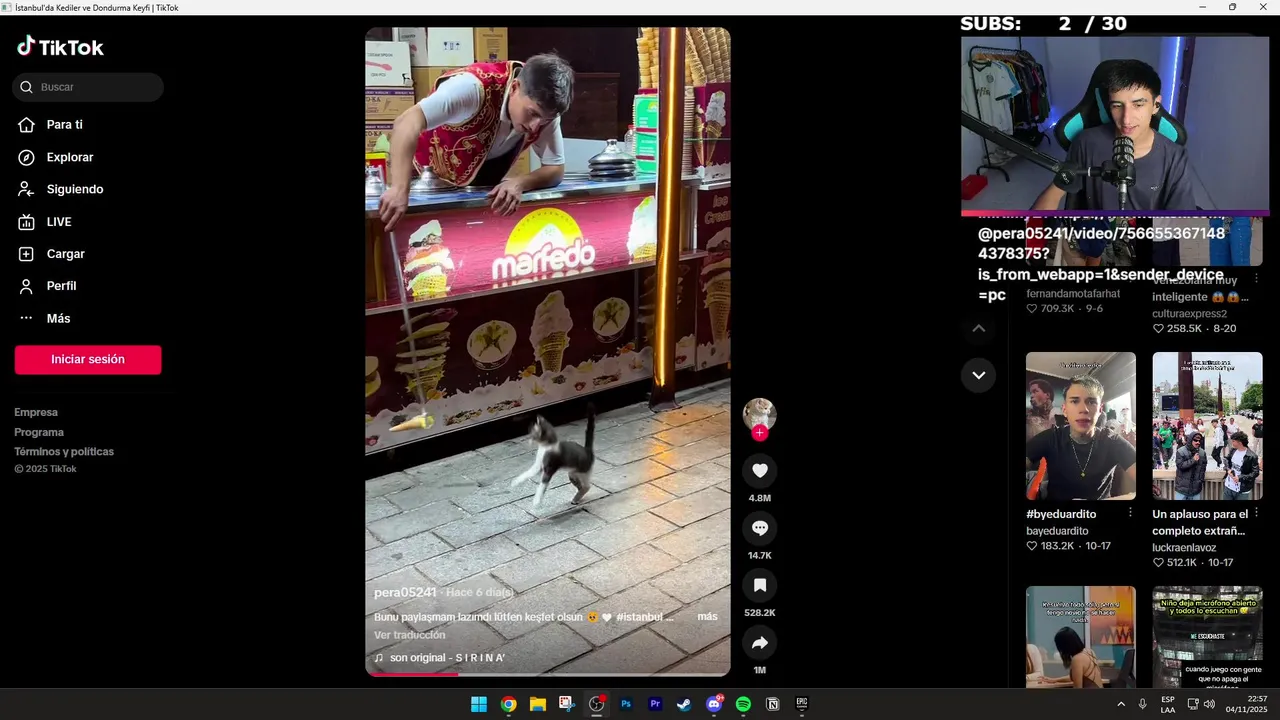Viewport: 1280px width, 720px height.
Task: Click microphone icon in system tray
Action: [1143, 704]
